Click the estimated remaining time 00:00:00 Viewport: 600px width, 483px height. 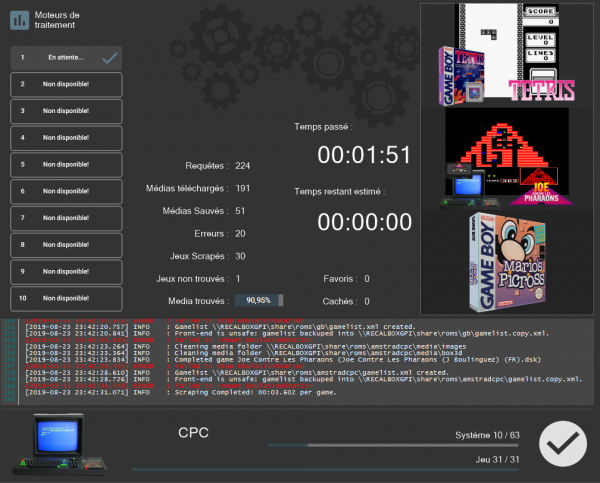click(364, 222)
